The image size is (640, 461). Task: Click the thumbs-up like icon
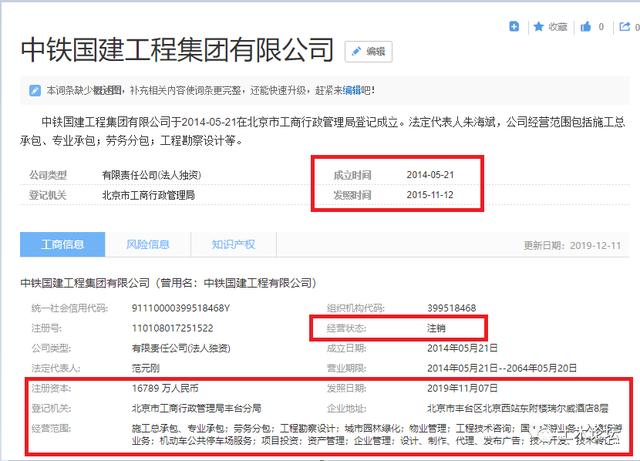click(x=586, y=27)
